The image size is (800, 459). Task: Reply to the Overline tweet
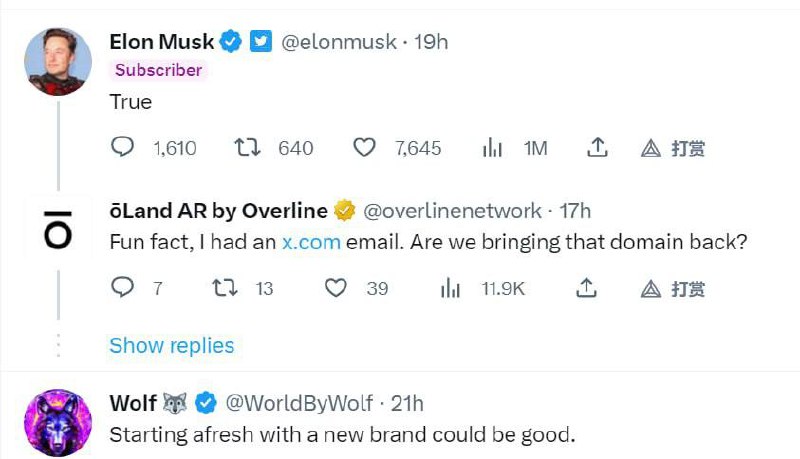coord(122,289)
